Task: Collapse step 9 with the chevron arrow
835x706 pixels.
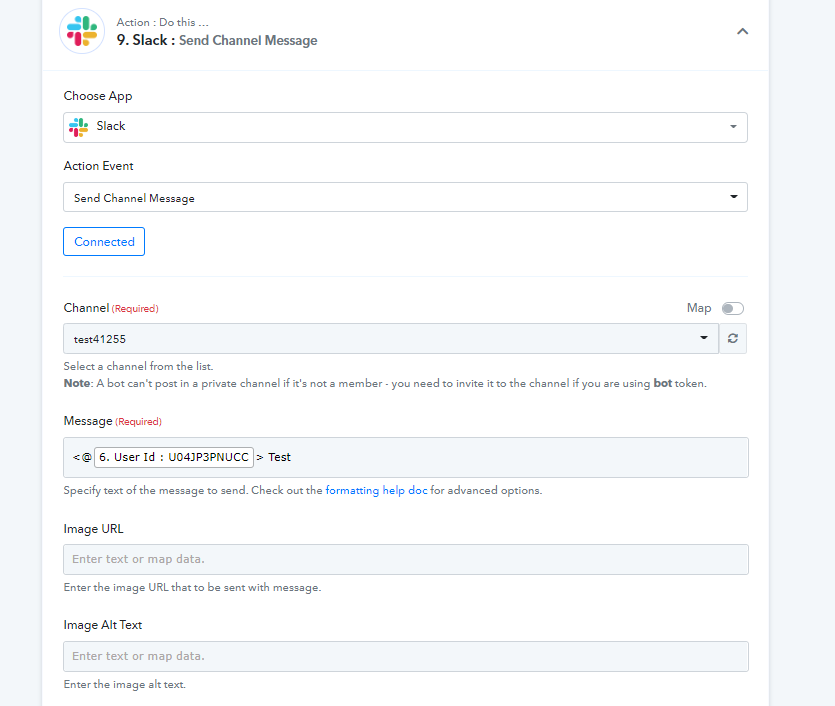Action: [742, 31]
